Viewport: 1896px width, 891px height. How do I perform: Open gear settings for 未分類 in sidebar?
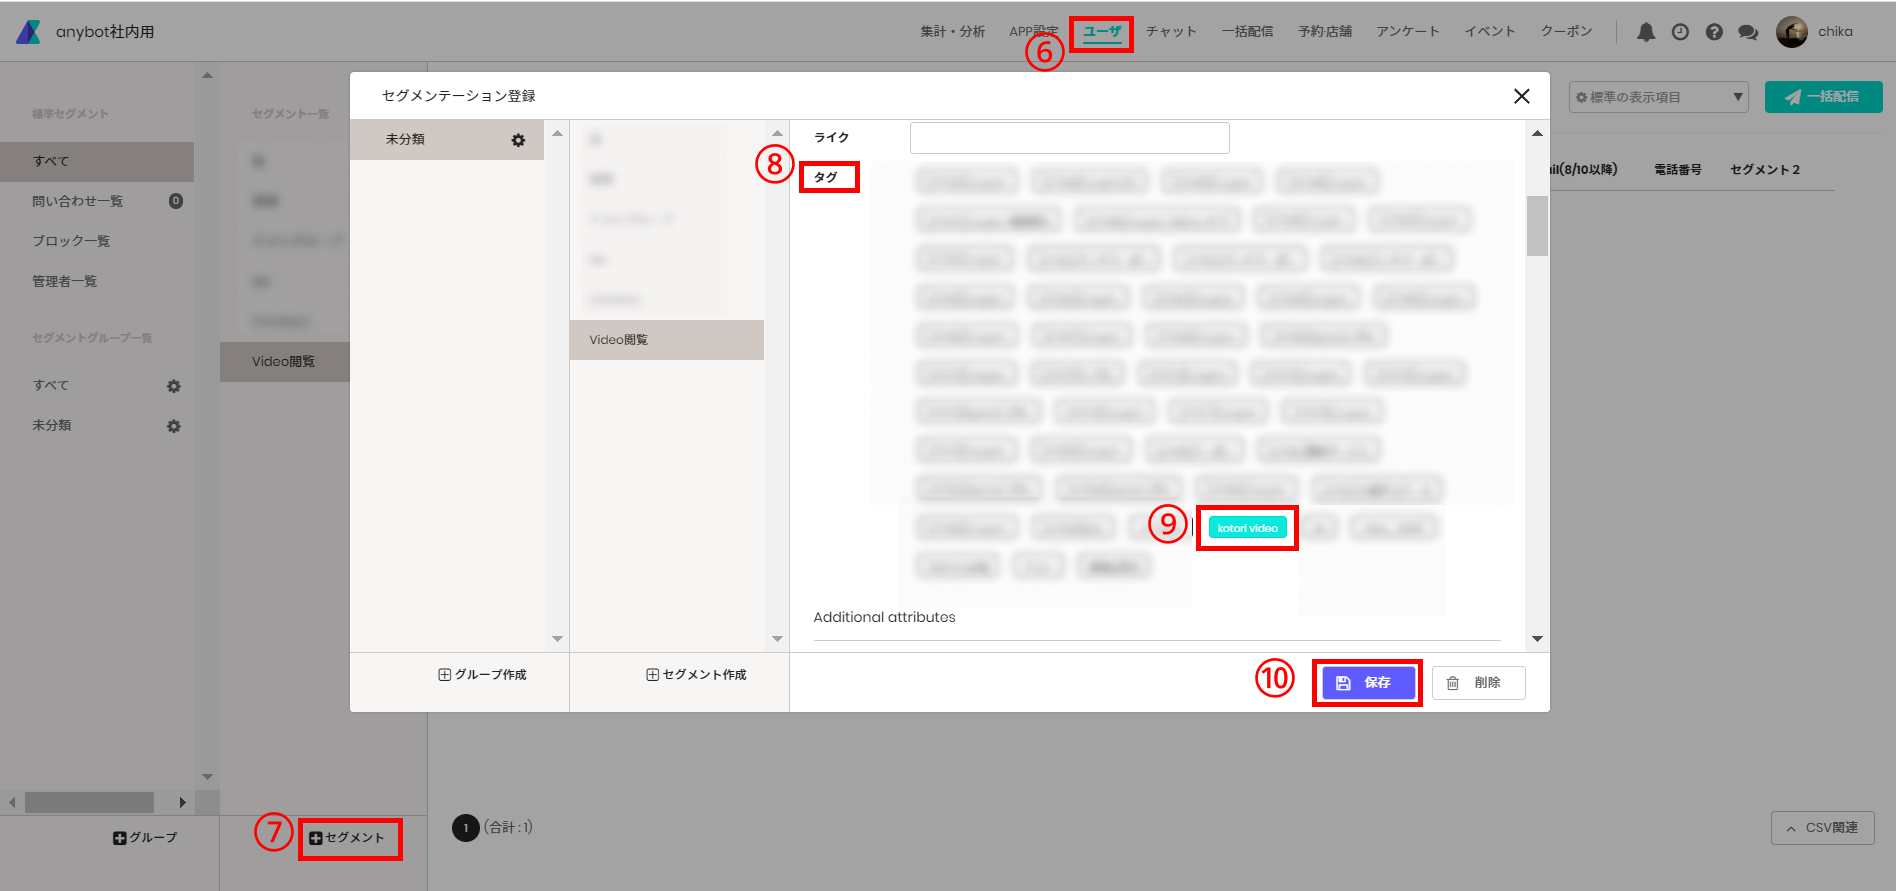click(x=174, y=426)
